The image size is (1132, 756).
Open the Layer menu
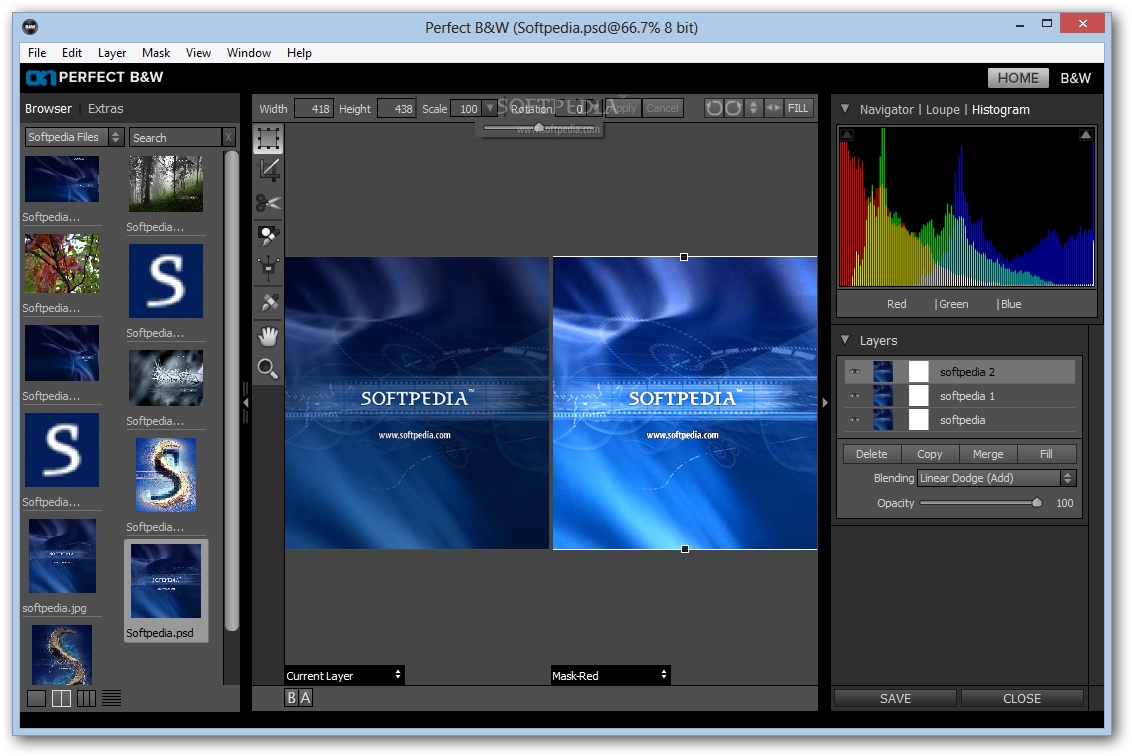pos(112,53)
